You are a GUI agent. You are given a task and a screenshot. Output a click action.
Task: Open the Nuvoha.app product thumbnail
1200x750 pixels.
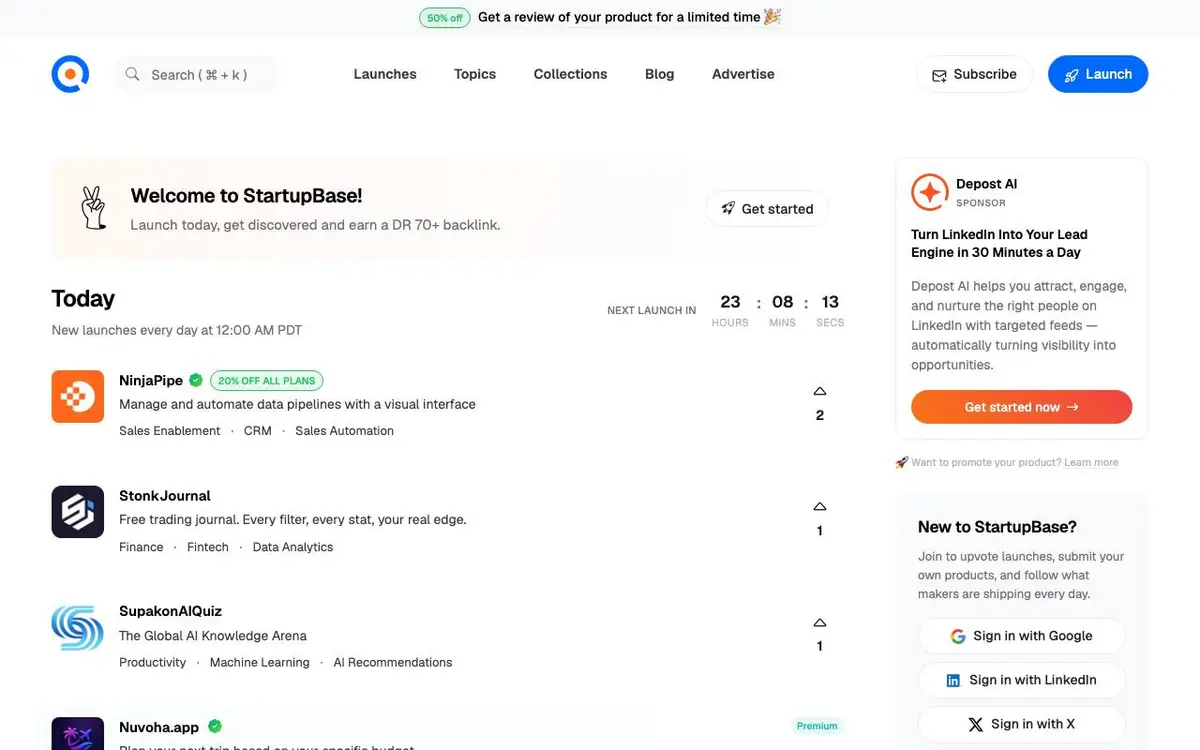pos(78,734)
